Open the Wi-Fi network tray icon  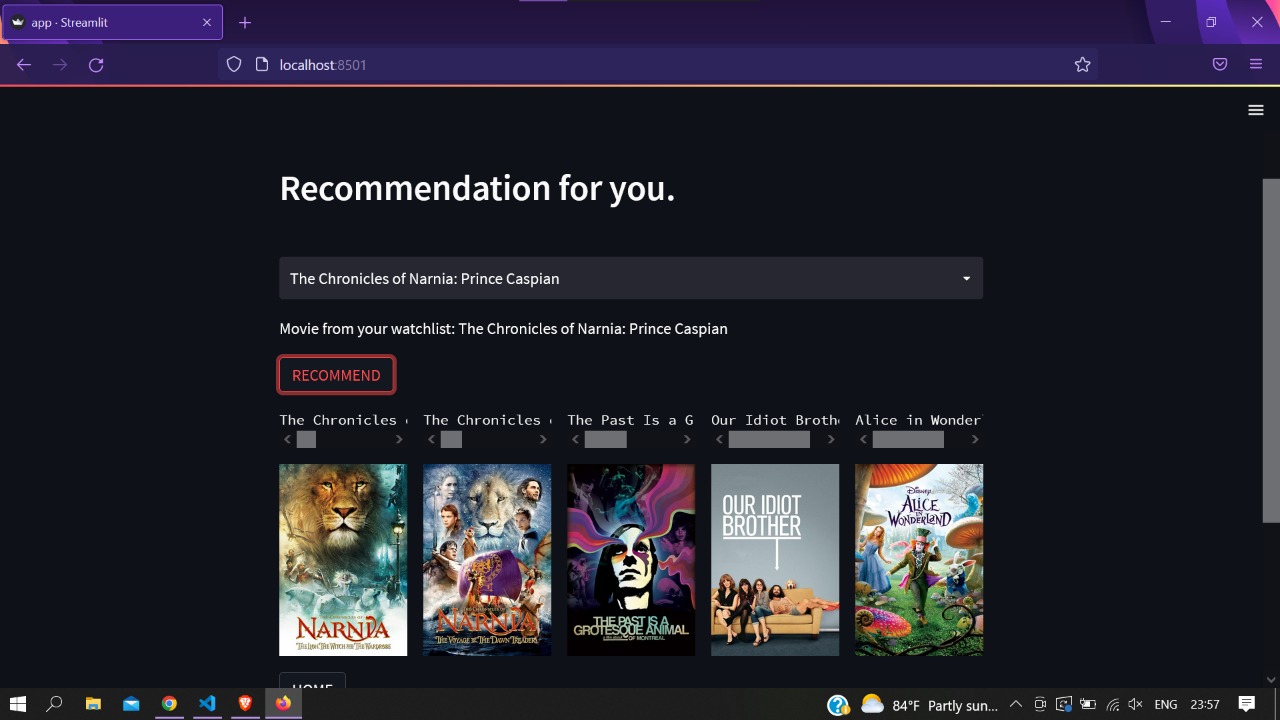pos(1113,705)
